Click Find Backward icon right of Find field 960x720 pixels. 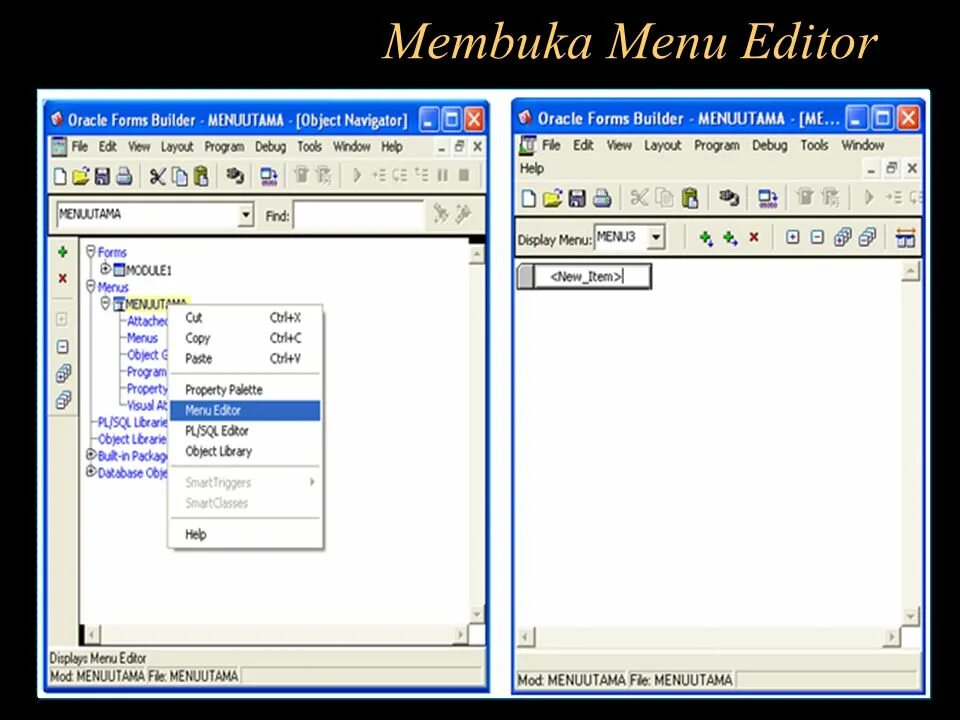(x=463, y=214)
